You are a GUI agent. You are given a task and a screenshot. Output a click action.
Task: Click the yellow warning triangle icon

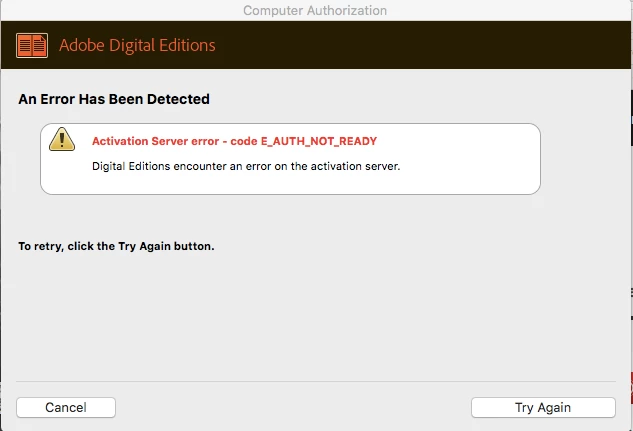pos(62,139)
